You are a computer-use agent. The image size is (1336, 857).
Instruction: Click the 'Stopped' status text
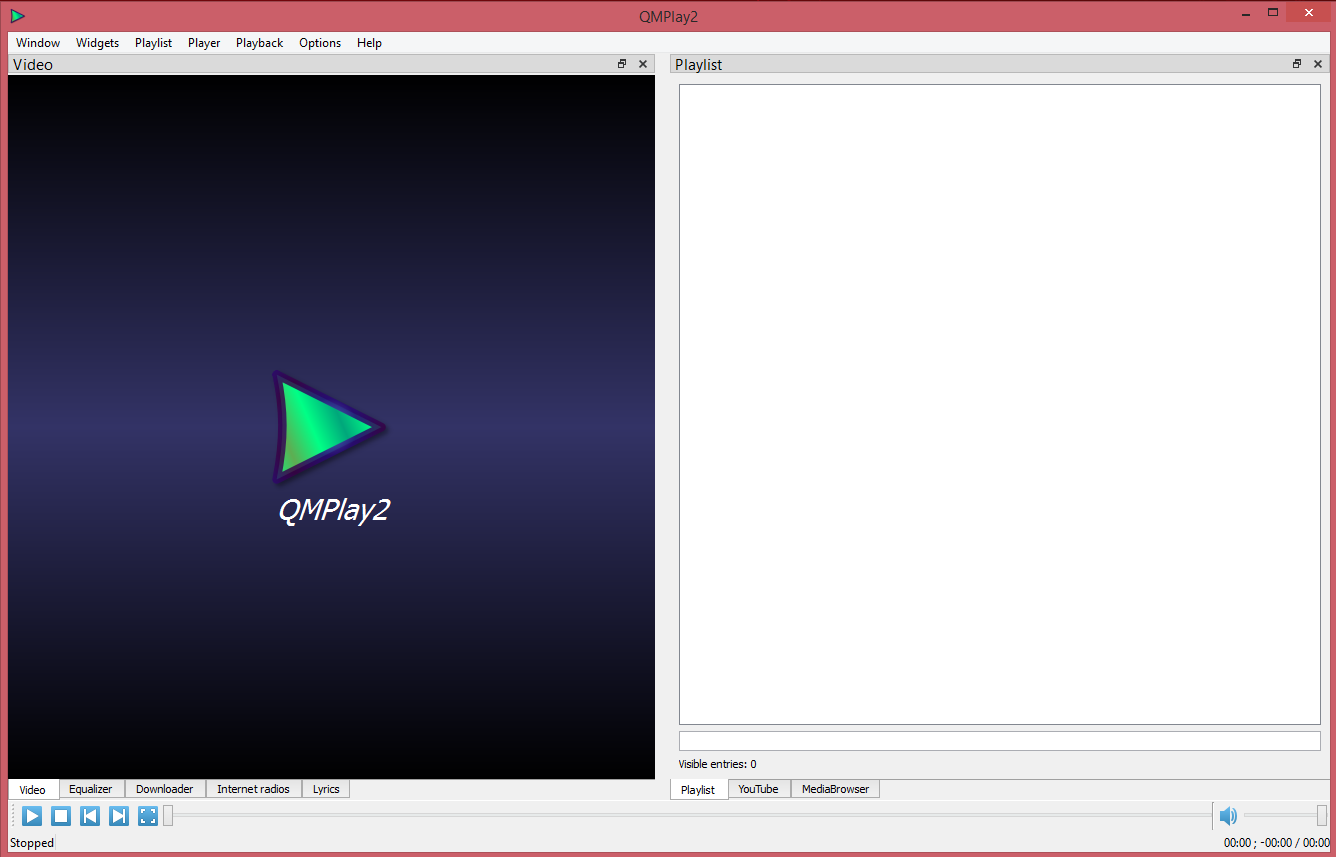tap(32, 843)
